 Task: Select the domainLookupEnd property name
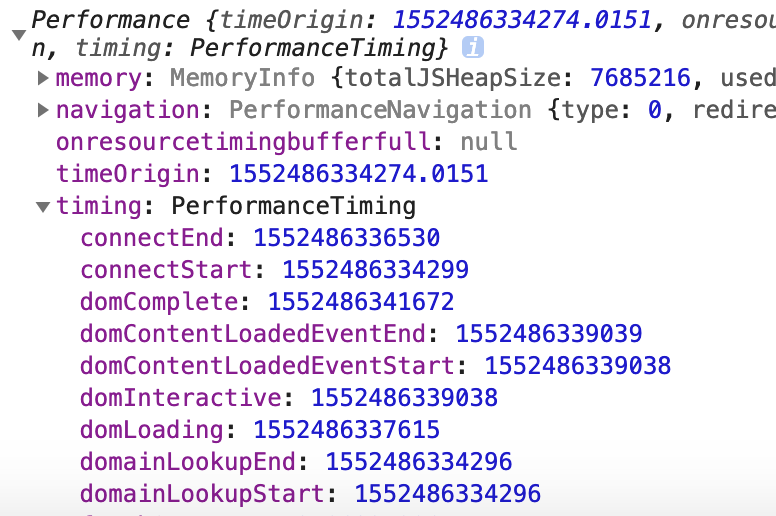click(188, 462)
